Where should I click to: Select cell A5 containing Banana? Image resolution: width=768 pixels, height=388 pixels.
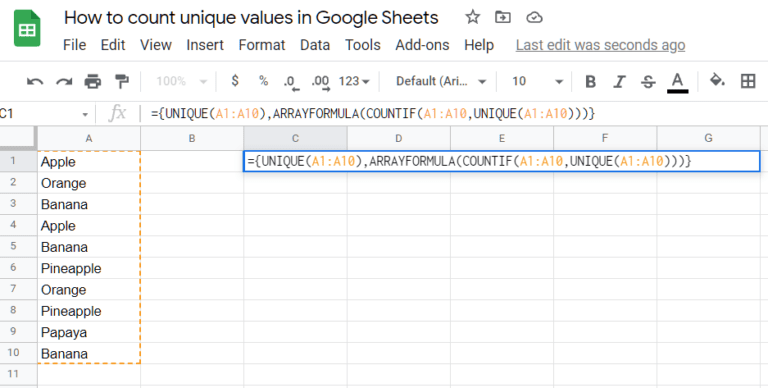89,246
